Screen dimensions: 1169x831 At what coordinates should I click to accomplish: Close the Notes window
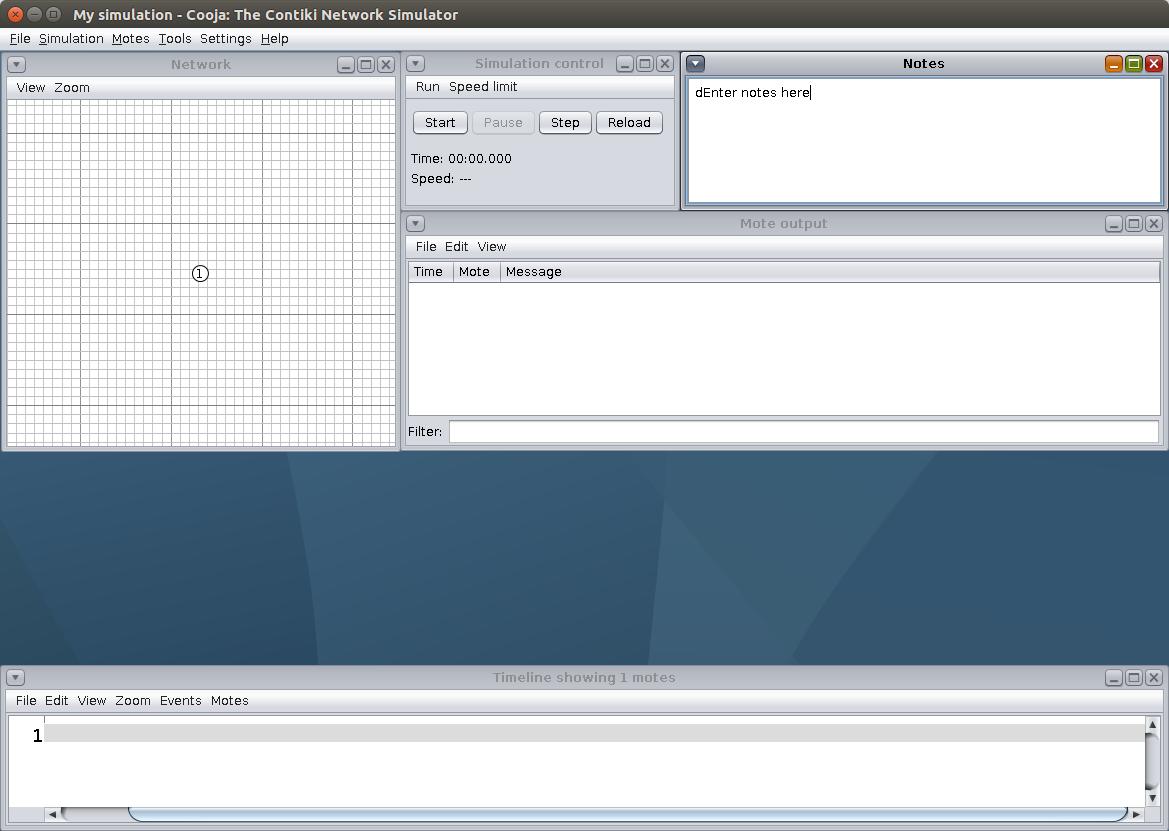1153,63
